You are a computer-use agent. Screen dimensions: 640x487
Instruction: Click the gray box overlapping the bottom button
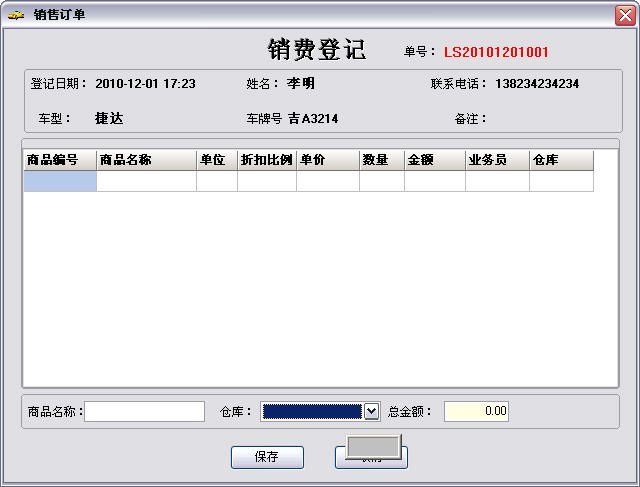(373, 446)
